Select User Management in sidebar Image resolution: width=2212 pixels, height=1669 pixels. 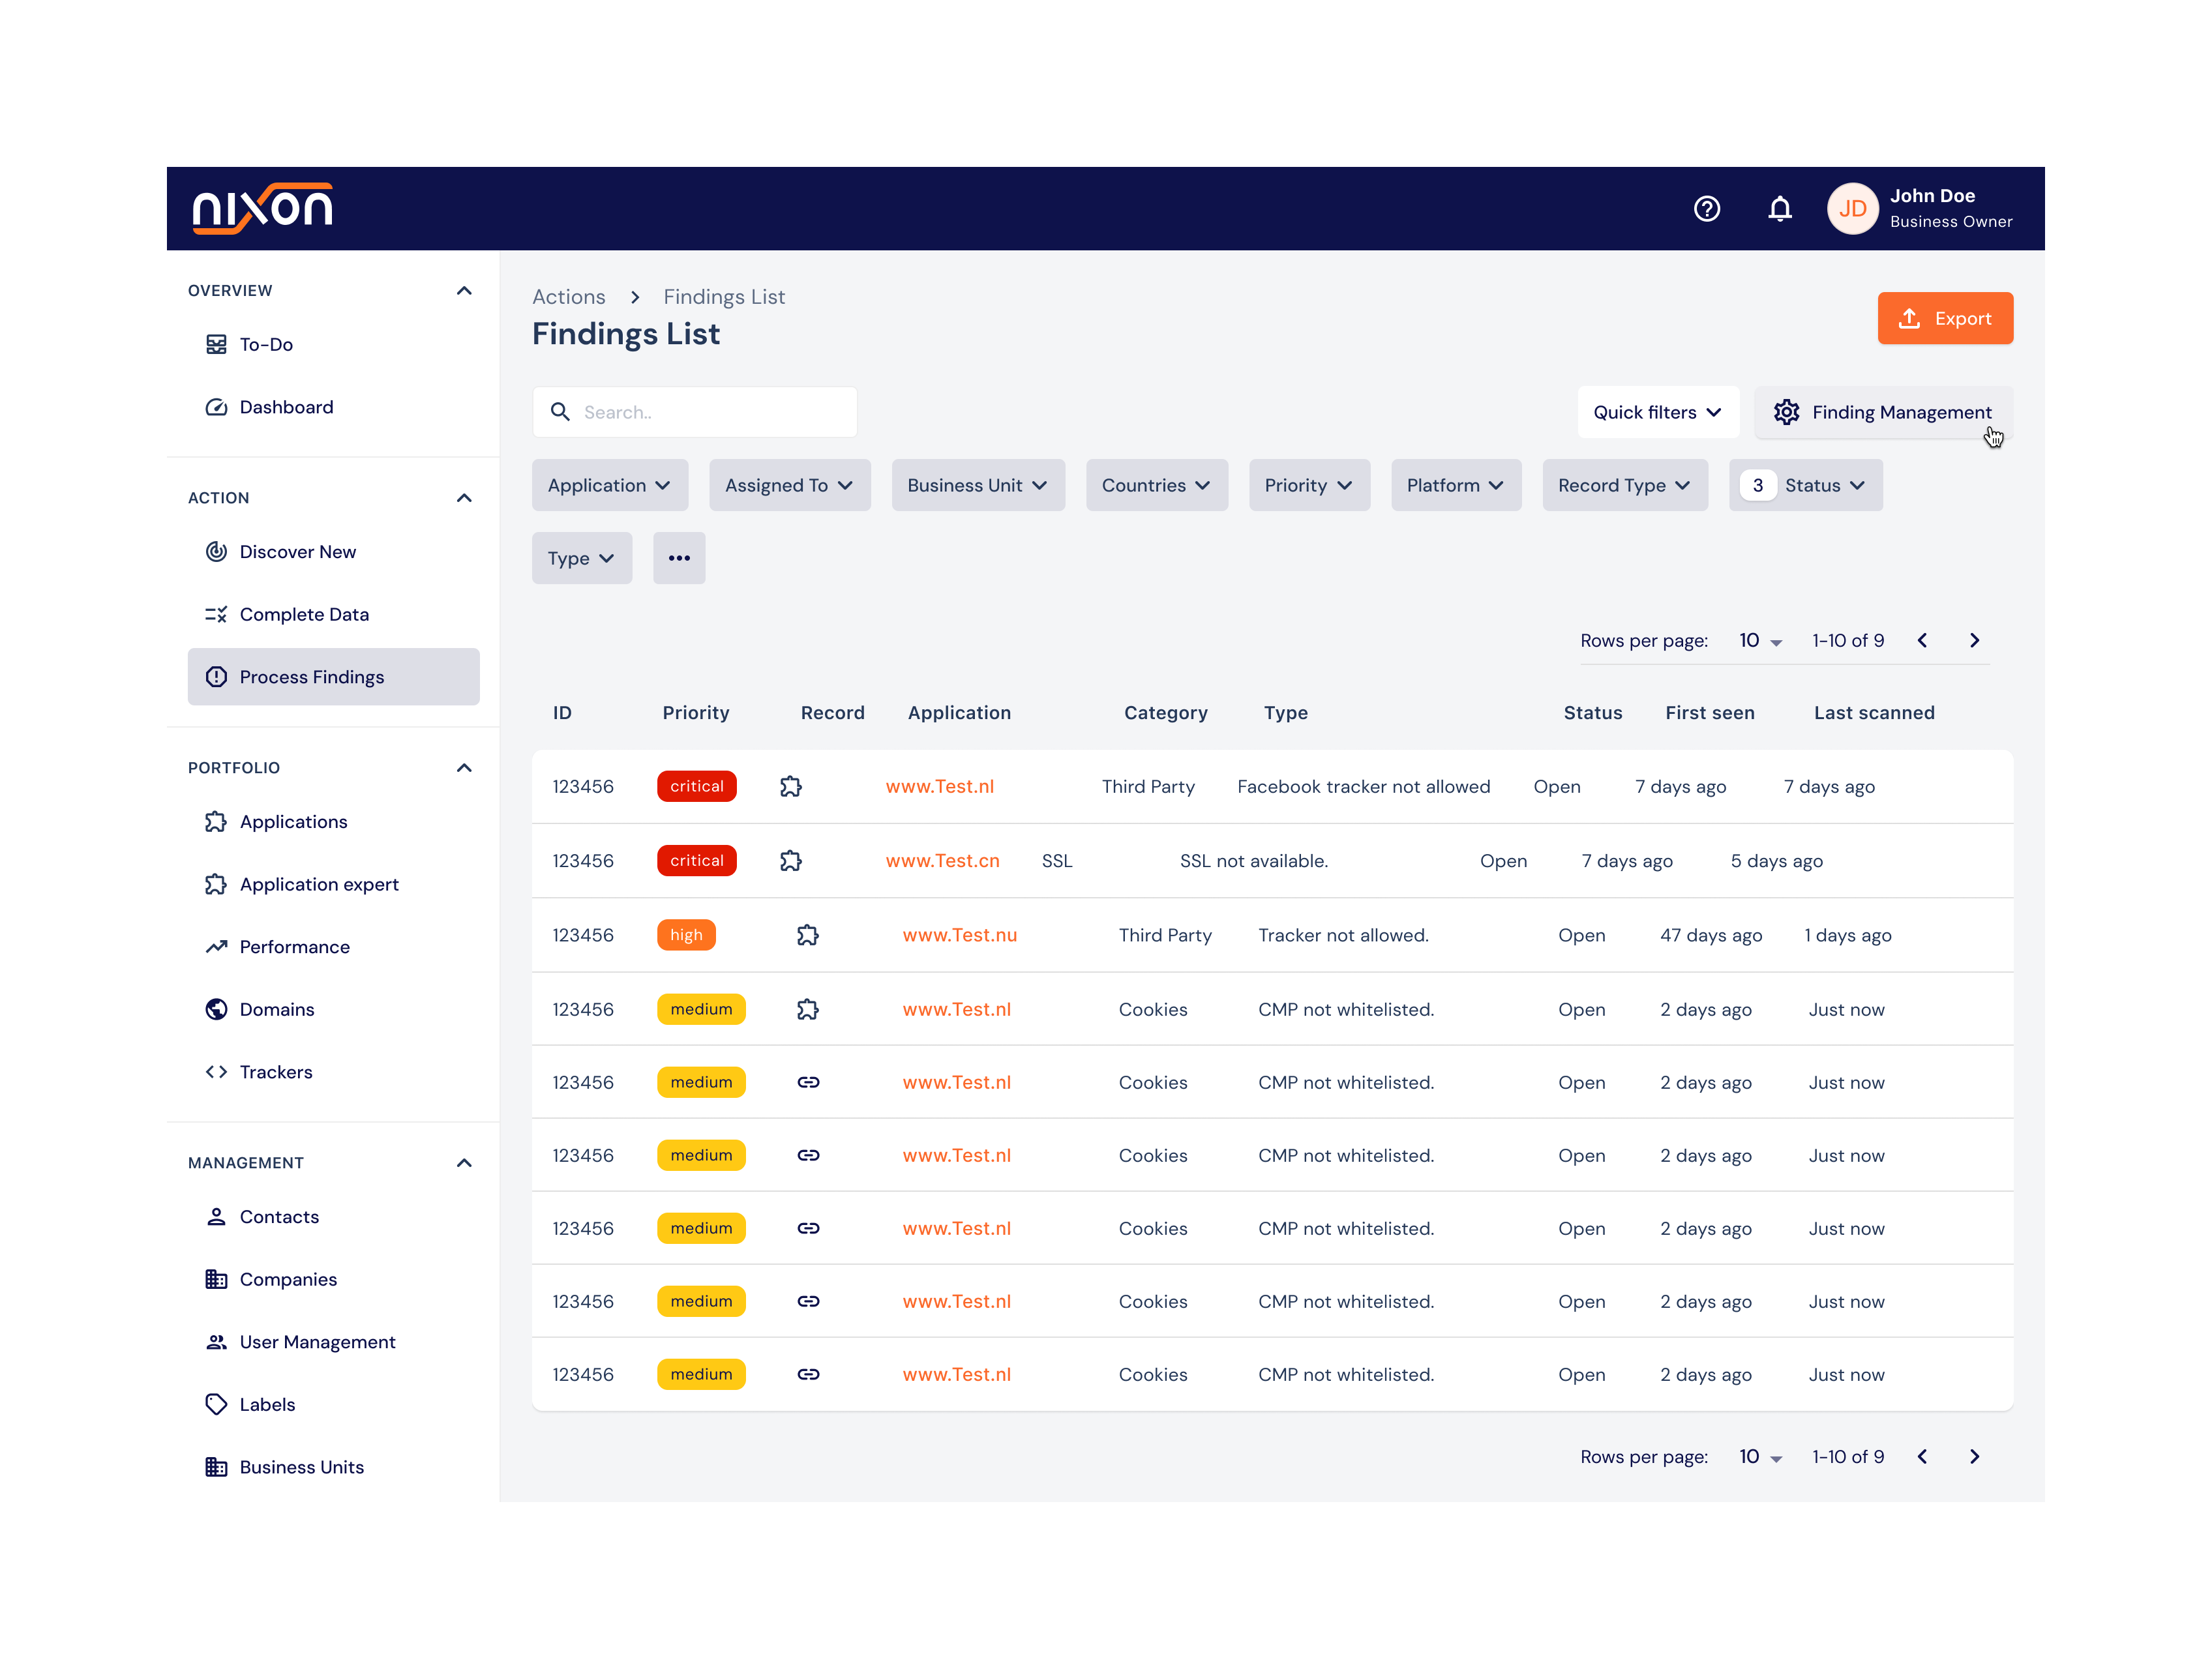pyautogui.click(x=317, y=1341)
